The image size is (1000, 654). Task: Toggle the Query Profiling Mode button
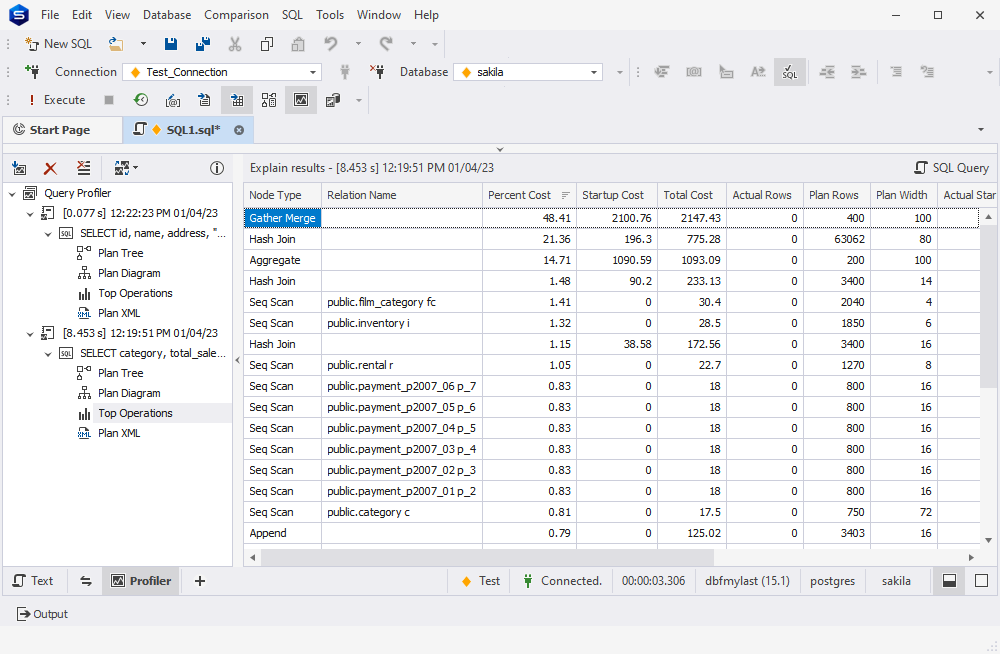pos(301,100)
